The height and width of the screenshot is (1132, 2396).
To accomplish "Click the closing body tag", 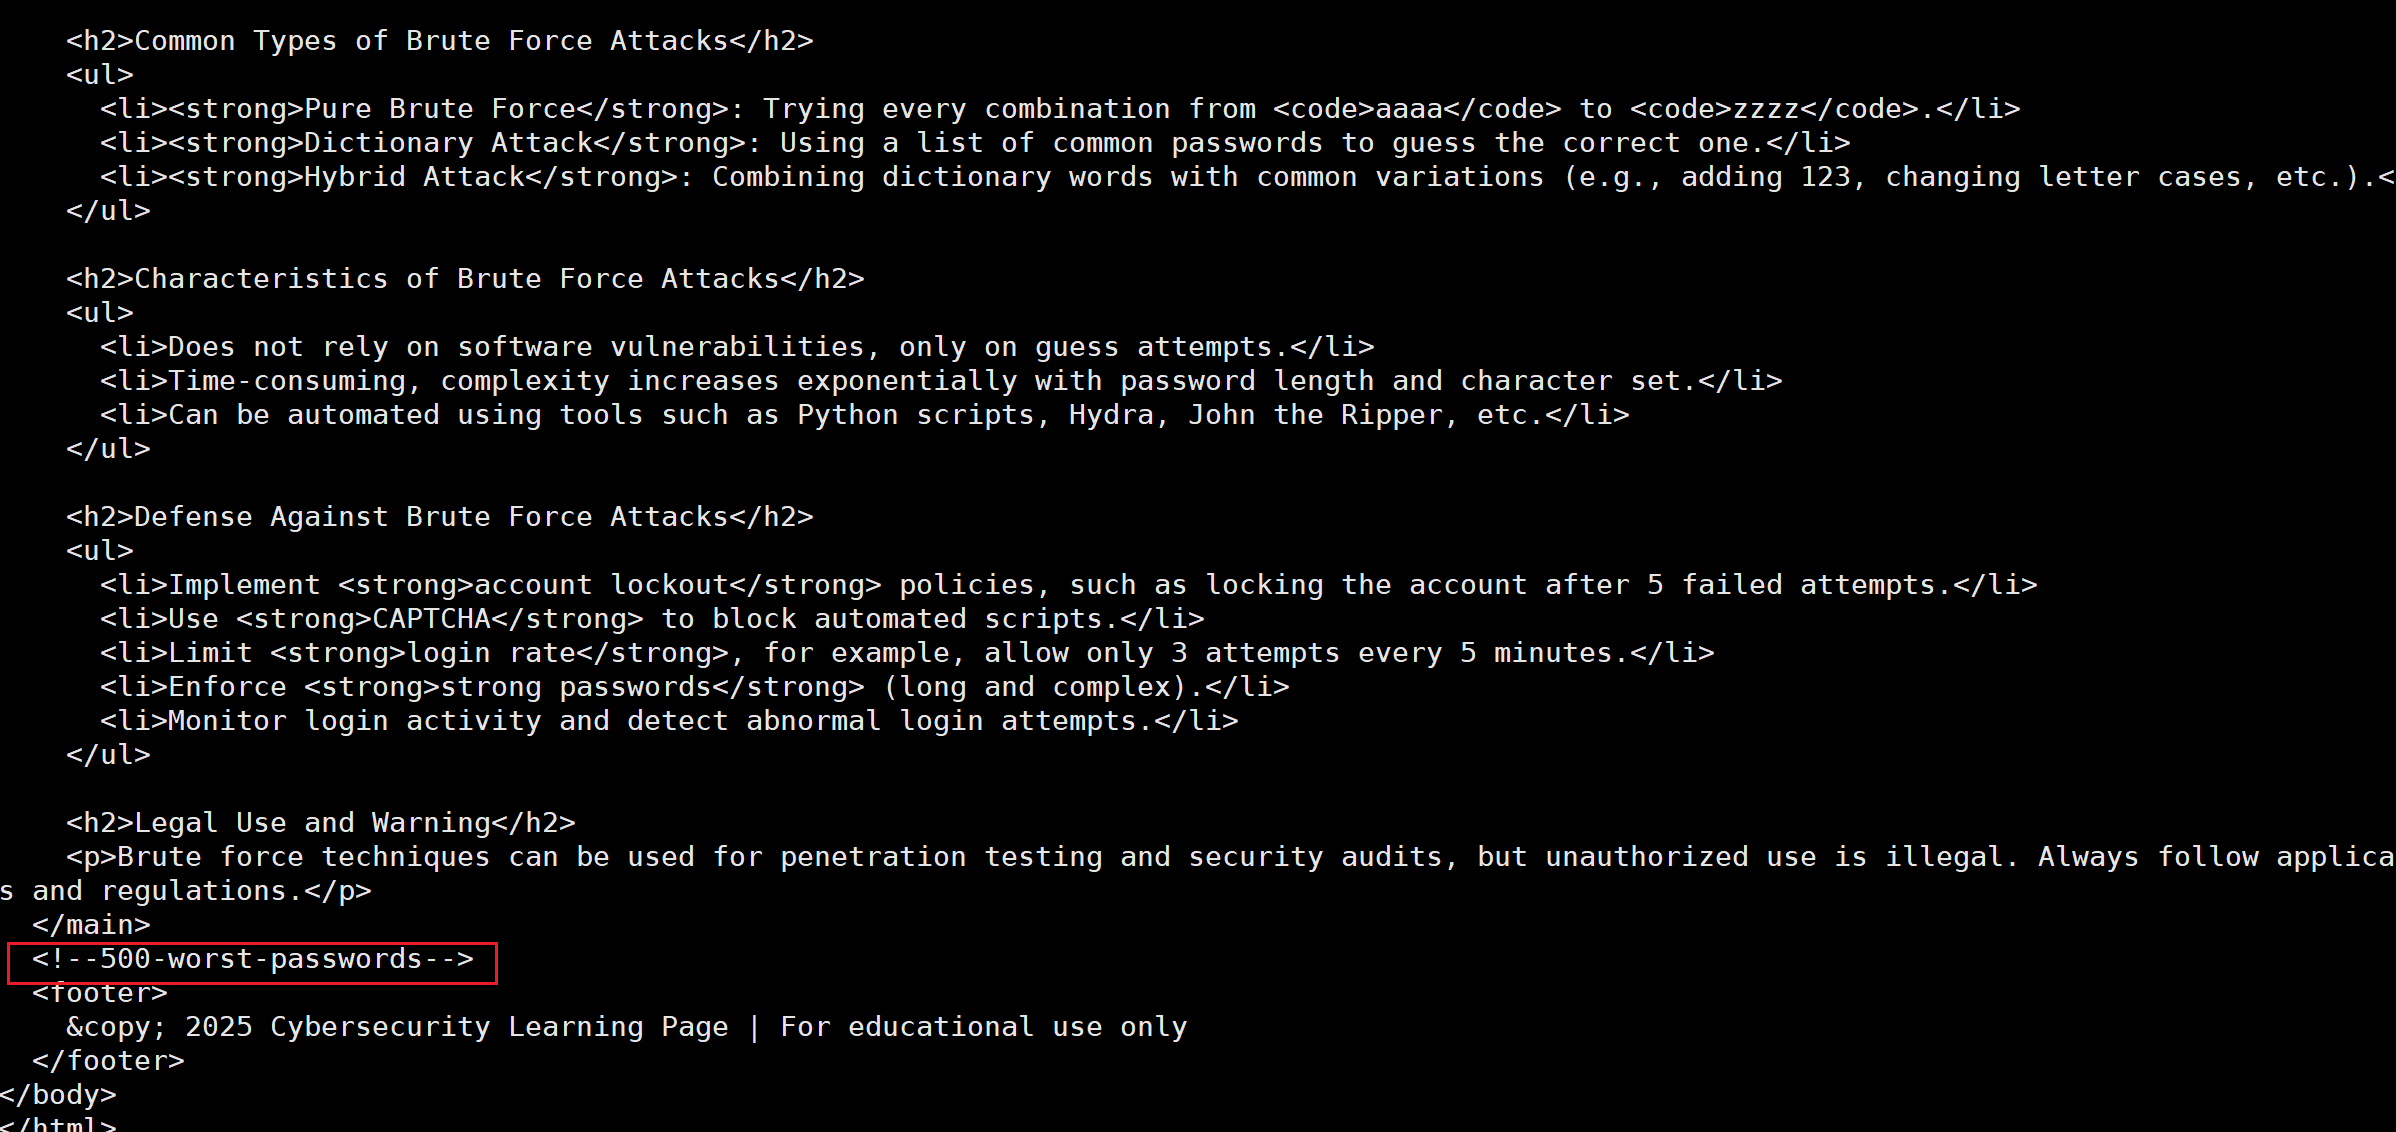I will pos(58,1095).
